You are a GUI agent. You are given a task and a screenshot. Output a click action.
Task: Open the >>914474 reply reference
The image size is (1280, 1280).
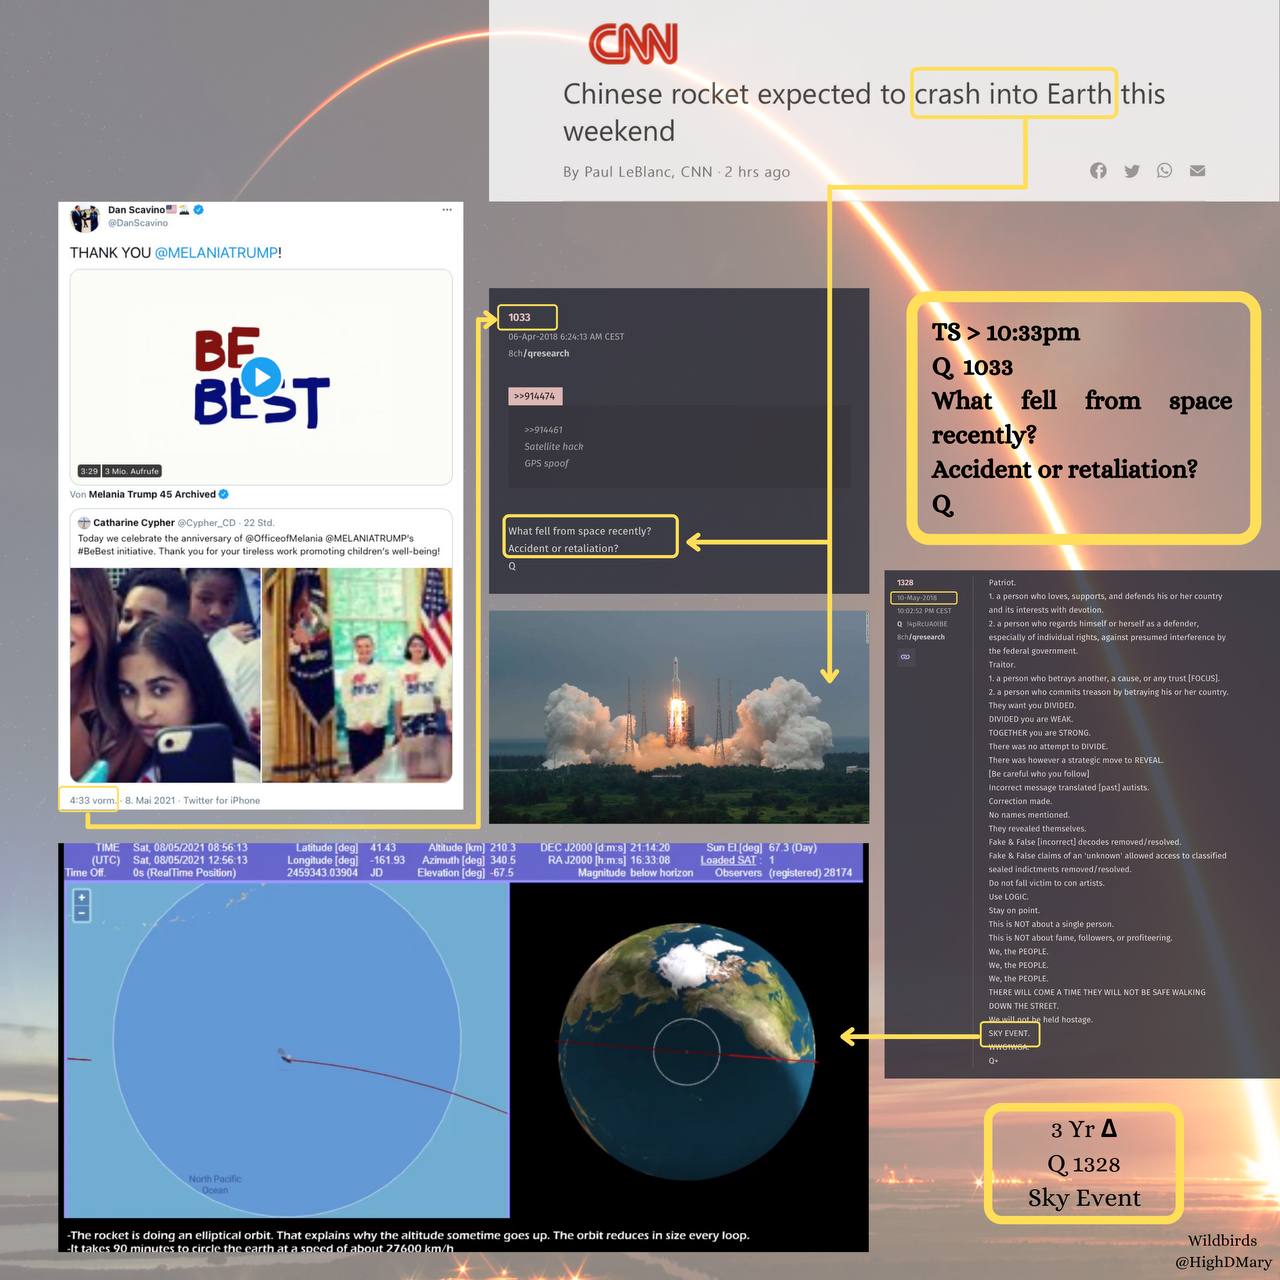tap(535, 396)
